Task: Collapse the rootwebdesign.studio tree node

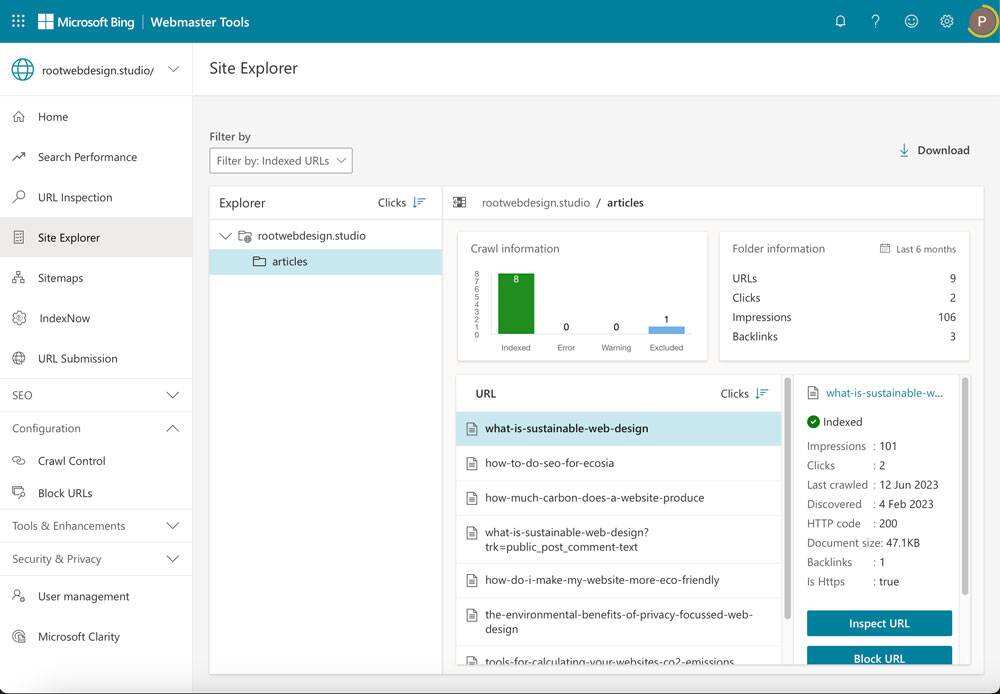Action: pyautogui.click(x=224, y=236)
